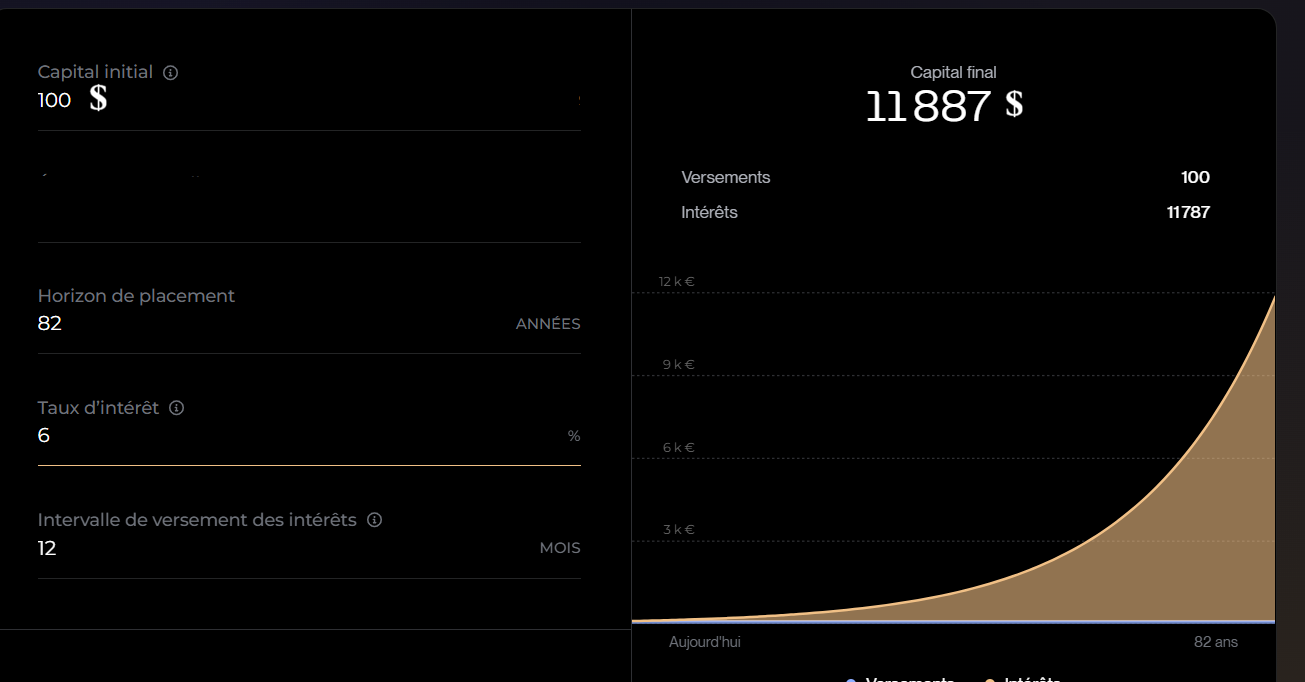Click info icon next to Intervalle de versement
This screenshot has height=682, width=1305.
pyautogui.click(x=375, y=520)
